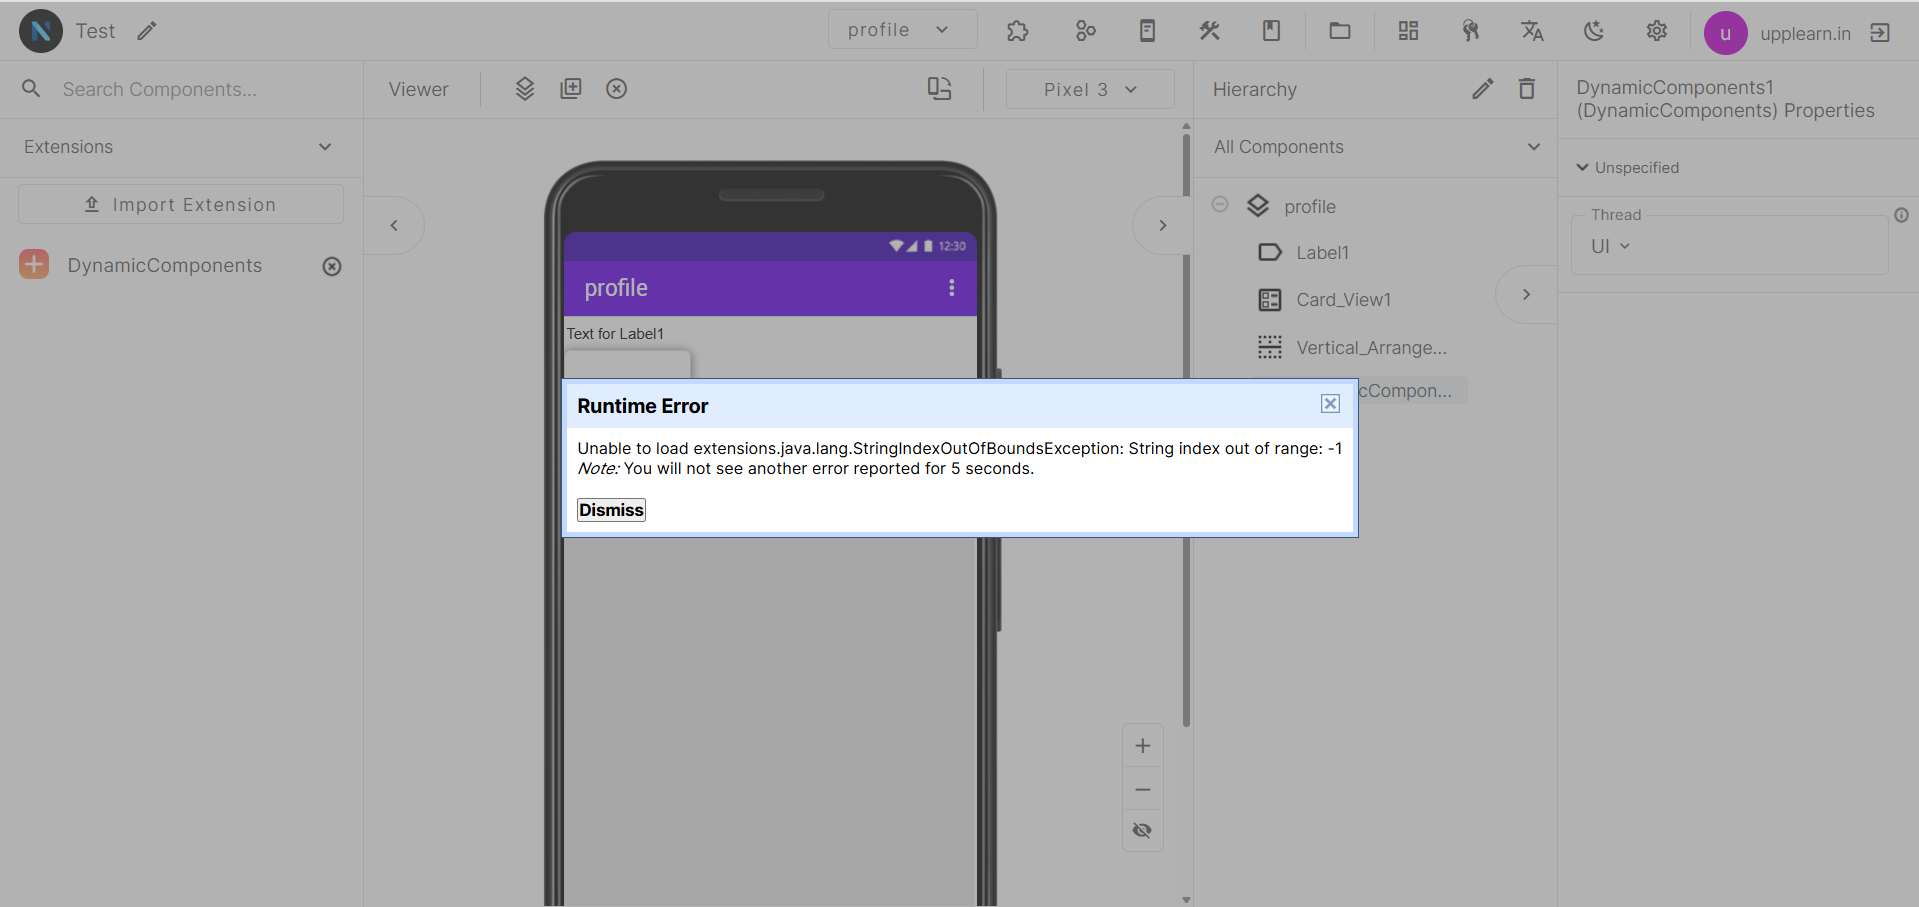Select the DynamicComponents extension
The height and width of the screenshot is (907, 1919).
(x=164, y=265)
